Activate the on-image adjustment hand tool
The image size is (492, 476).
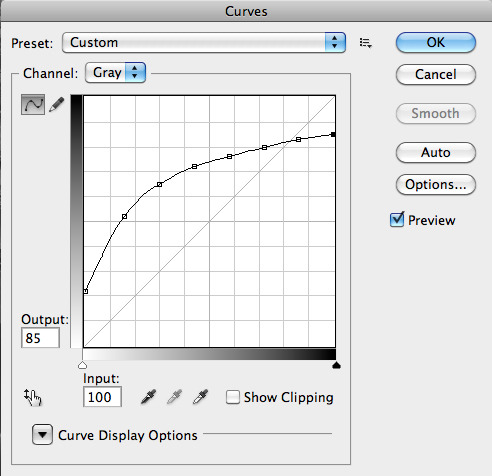(x=33, y=397)
